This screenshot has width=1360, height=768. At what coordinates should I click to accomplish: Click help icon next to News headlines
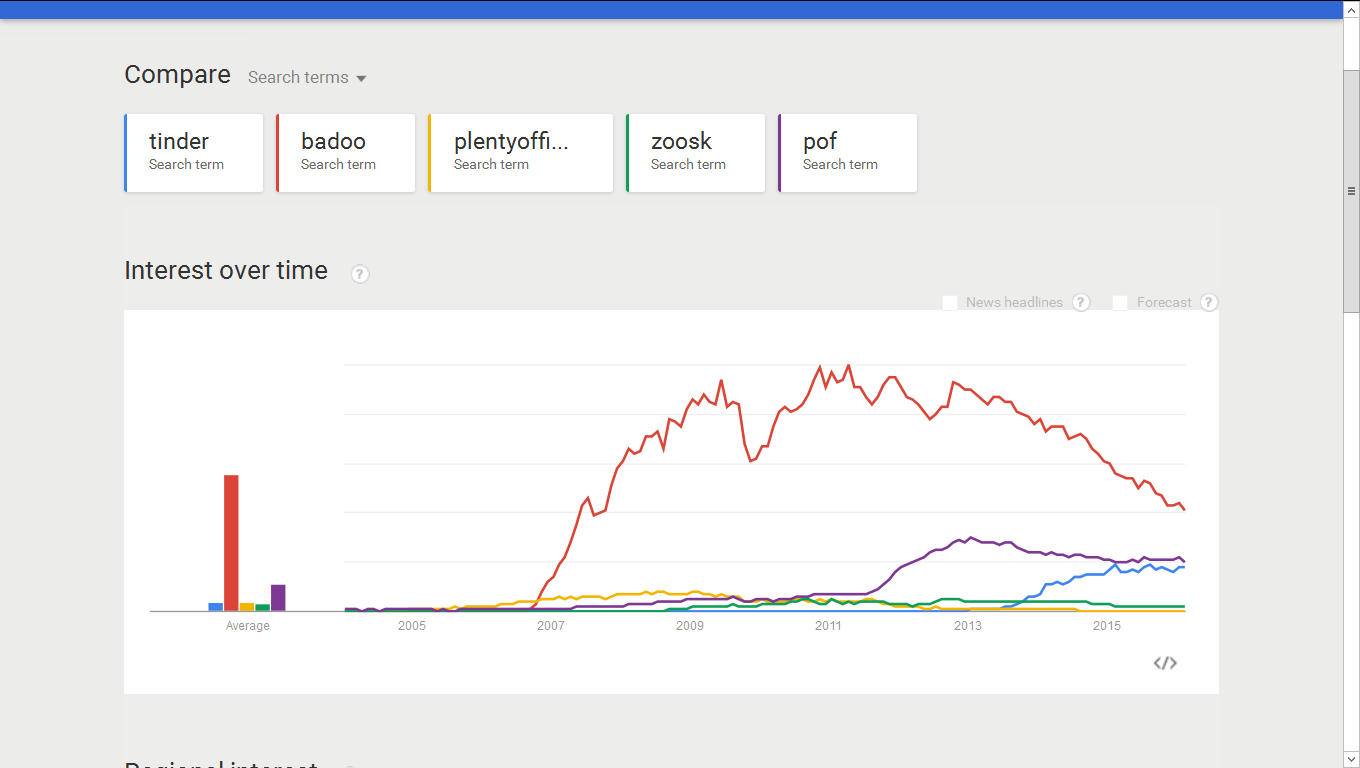[x=1081, y=302]
